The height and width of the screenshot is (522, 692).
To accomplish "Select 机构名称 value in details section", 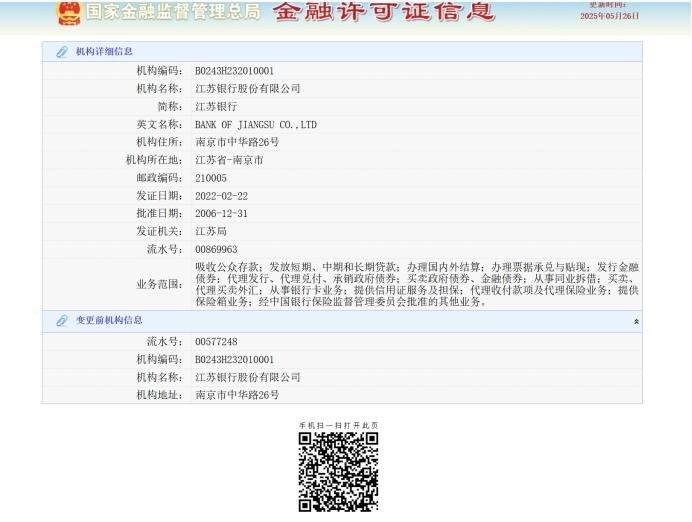I will coord(248,89).
